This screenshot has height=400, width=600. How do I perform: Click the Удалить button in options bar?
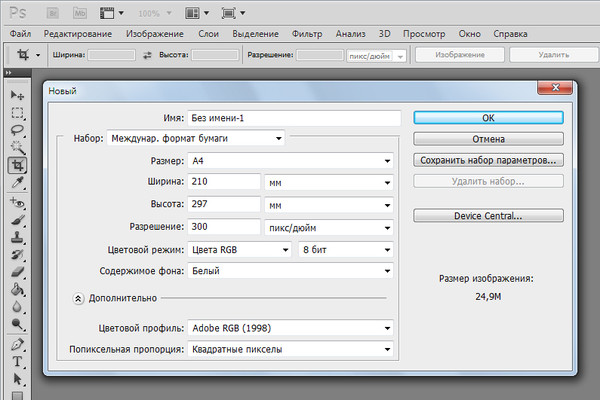(554, 55)
